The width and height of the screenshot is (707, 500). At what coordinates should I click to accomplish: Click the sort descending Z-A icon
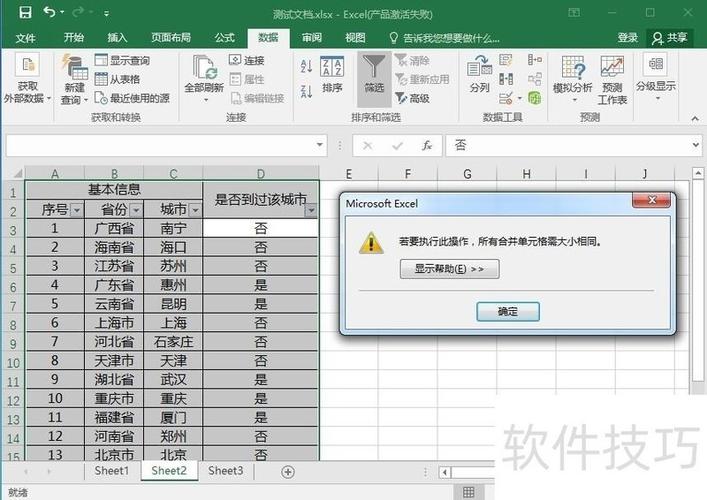[306, 92]
